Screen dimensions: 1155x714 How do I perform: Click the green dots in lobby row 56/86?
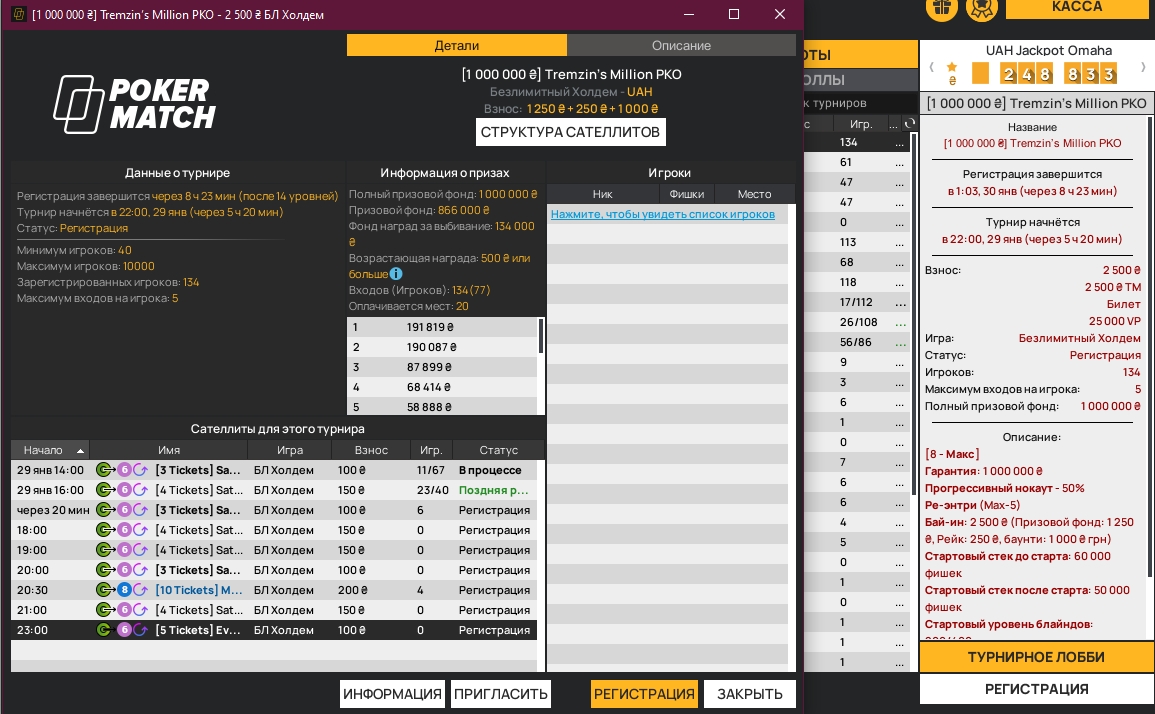(900, 343)
